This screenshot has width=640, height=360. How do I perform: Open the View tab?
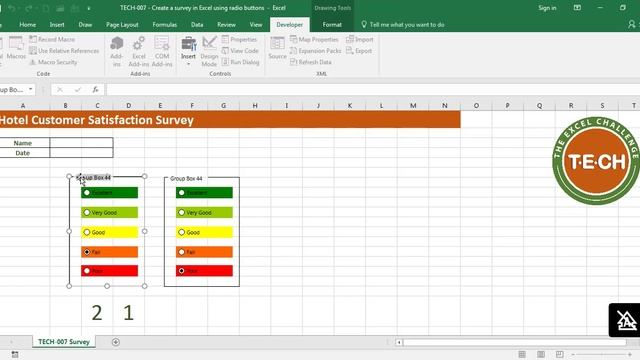(256, 24)
